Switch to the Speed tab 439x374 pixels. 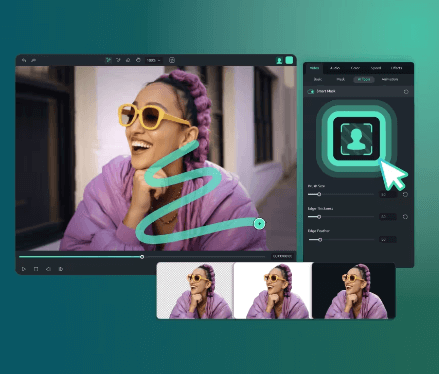point(376,68)
